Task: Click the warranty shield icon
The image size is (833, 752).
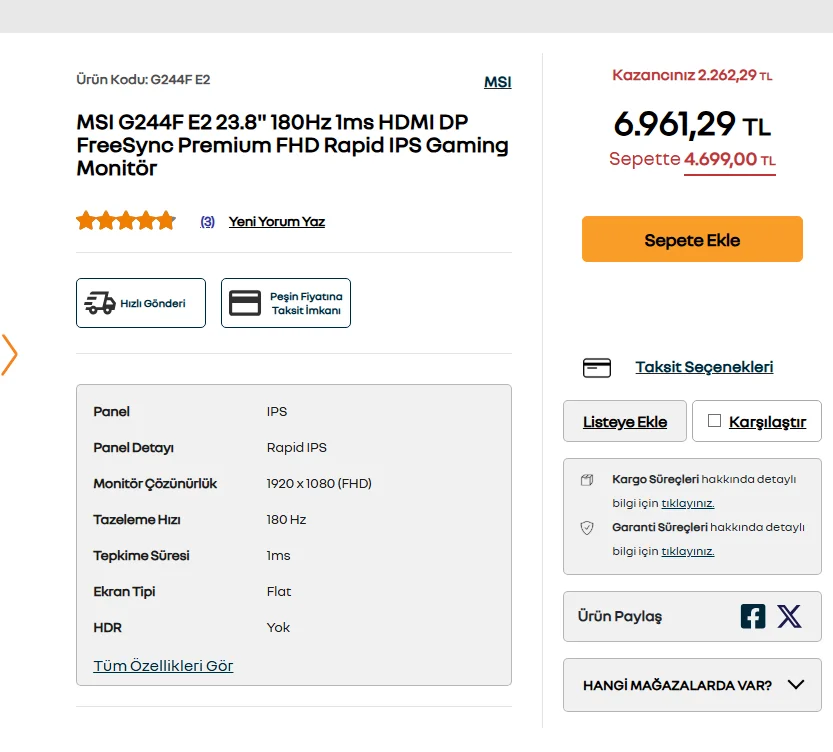Action: coord(587,527)
